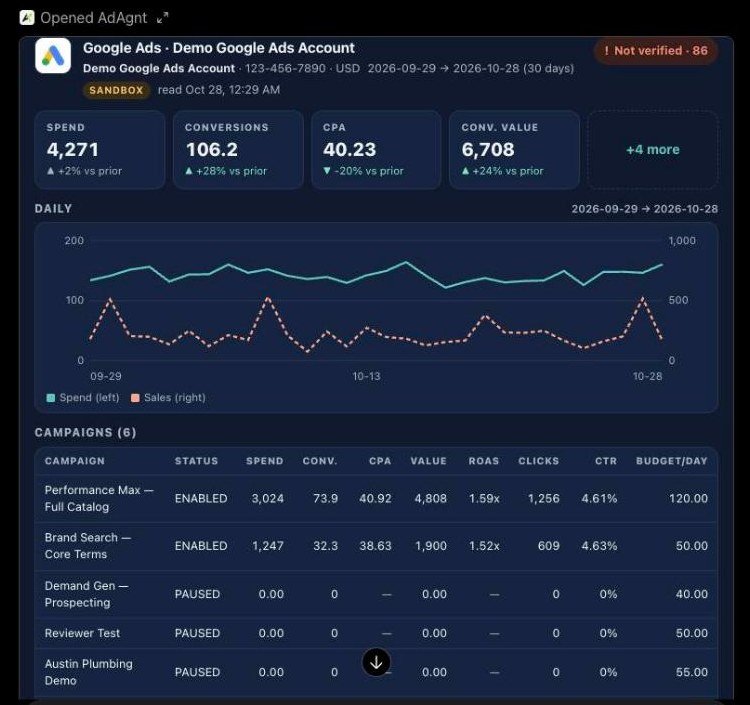Screen dimensions: 750x705
Task: Click the 38.63 CPA value
Action: [375, 546]
